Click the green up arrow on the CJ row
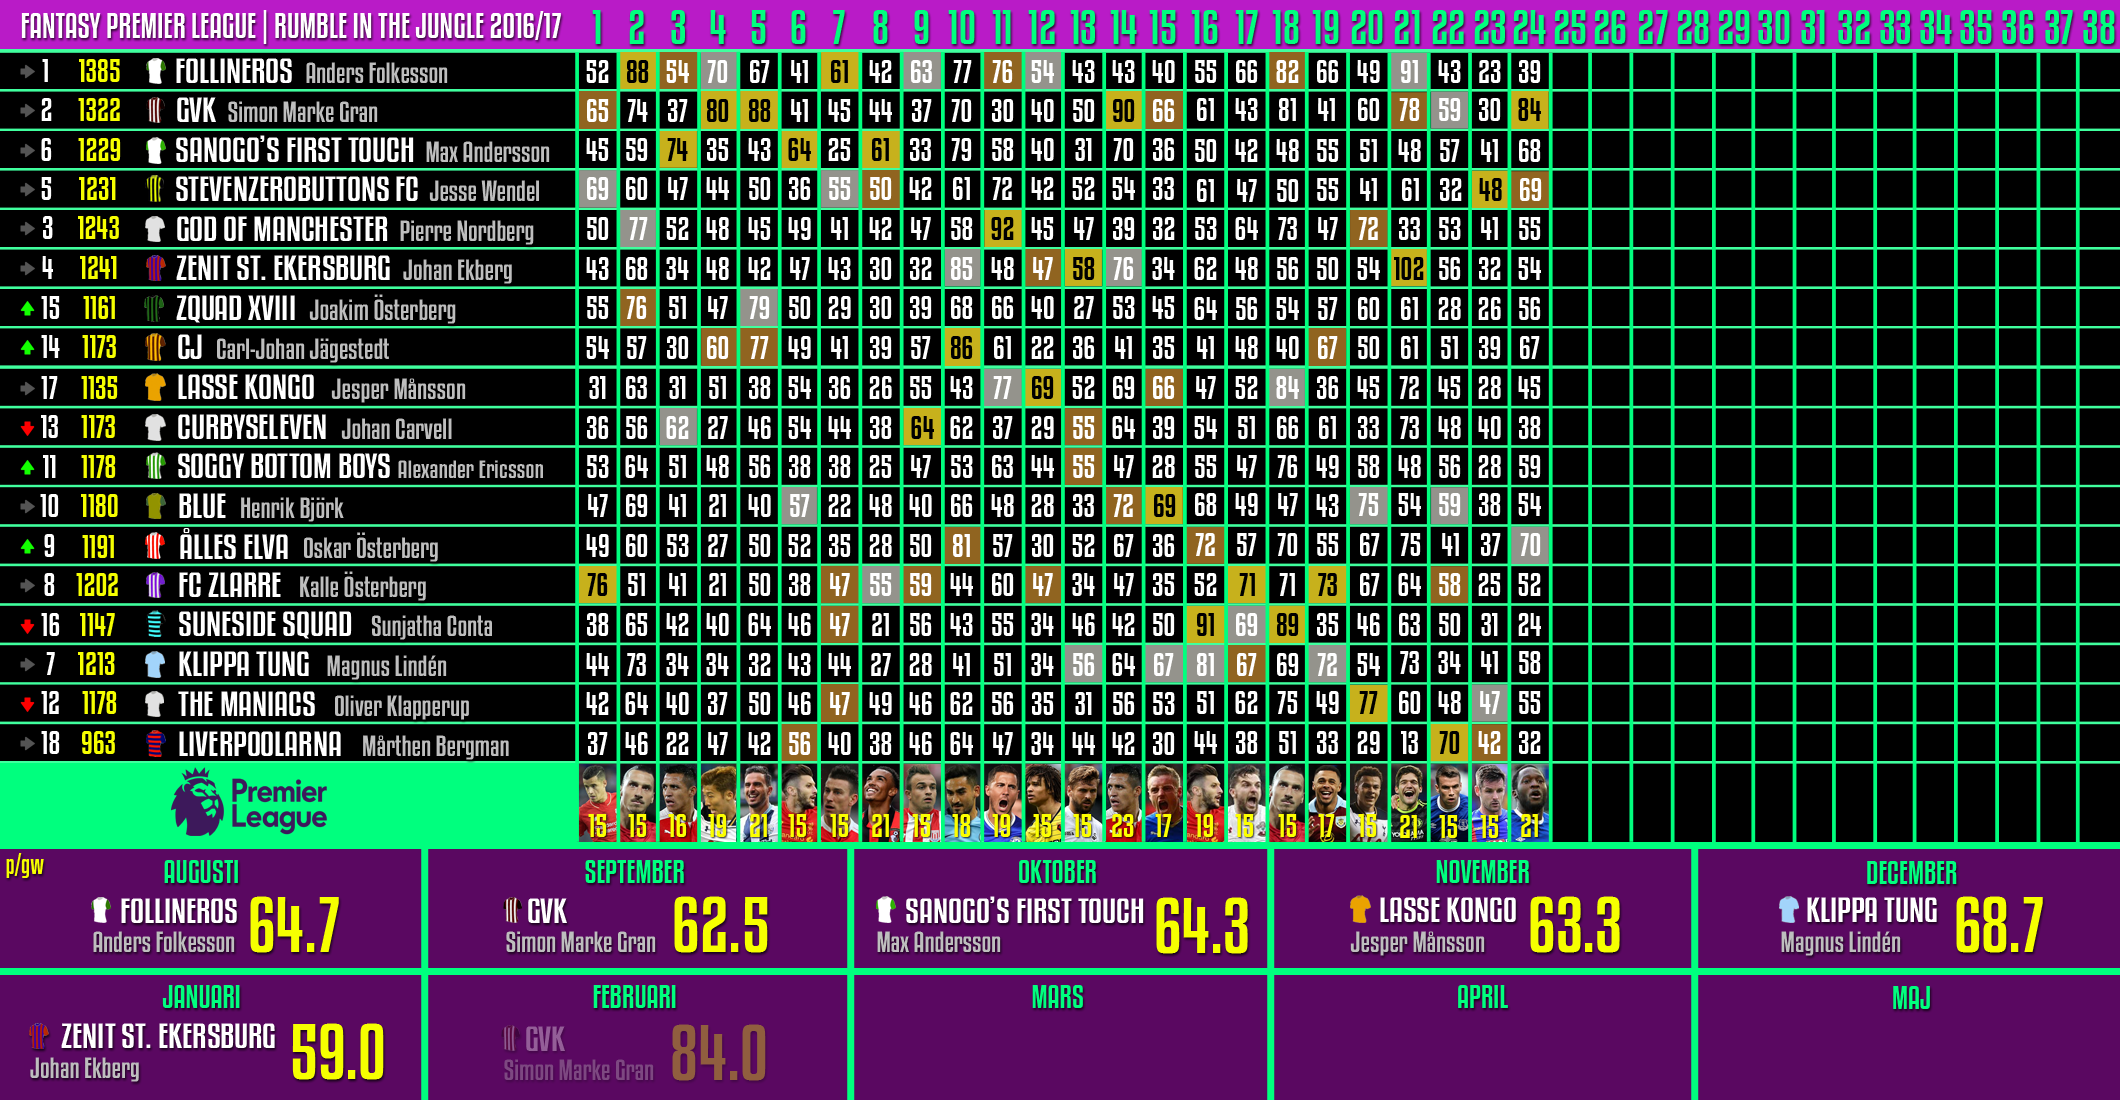The height and width of the screenshot is (1100, 2120). coord(27,348)
